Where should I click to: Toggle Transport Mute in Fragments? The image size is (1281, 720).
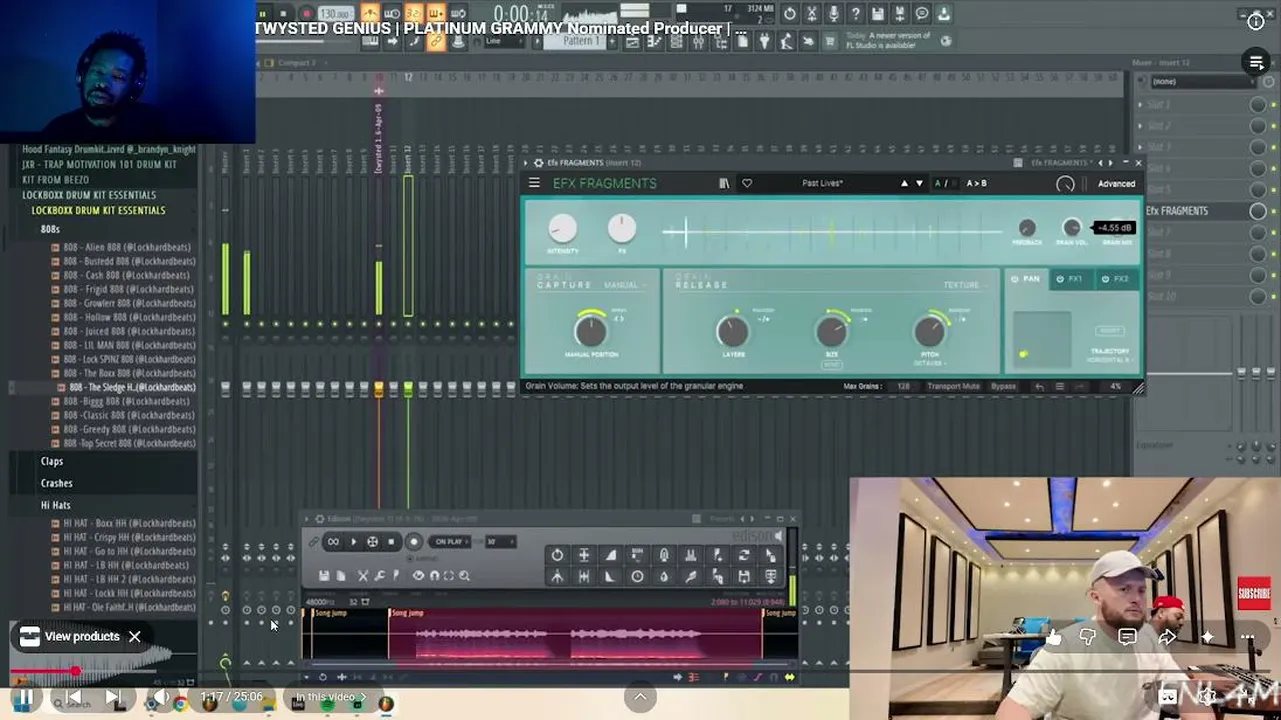click(x=953, y=386)
